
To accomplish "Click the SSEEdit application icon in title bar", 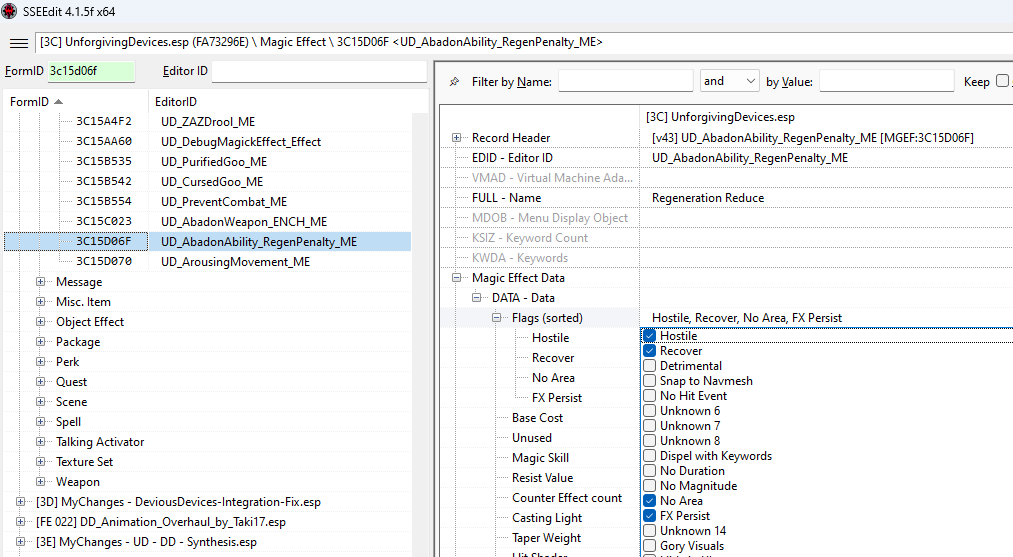I will tap(9, 11).
